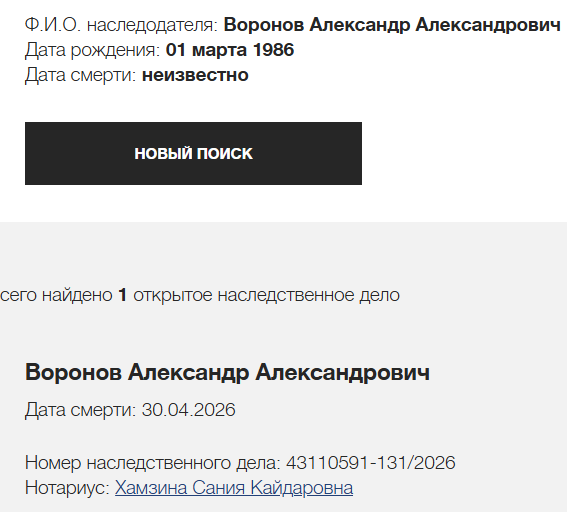Click the Дата рождения label

[93, 50]
